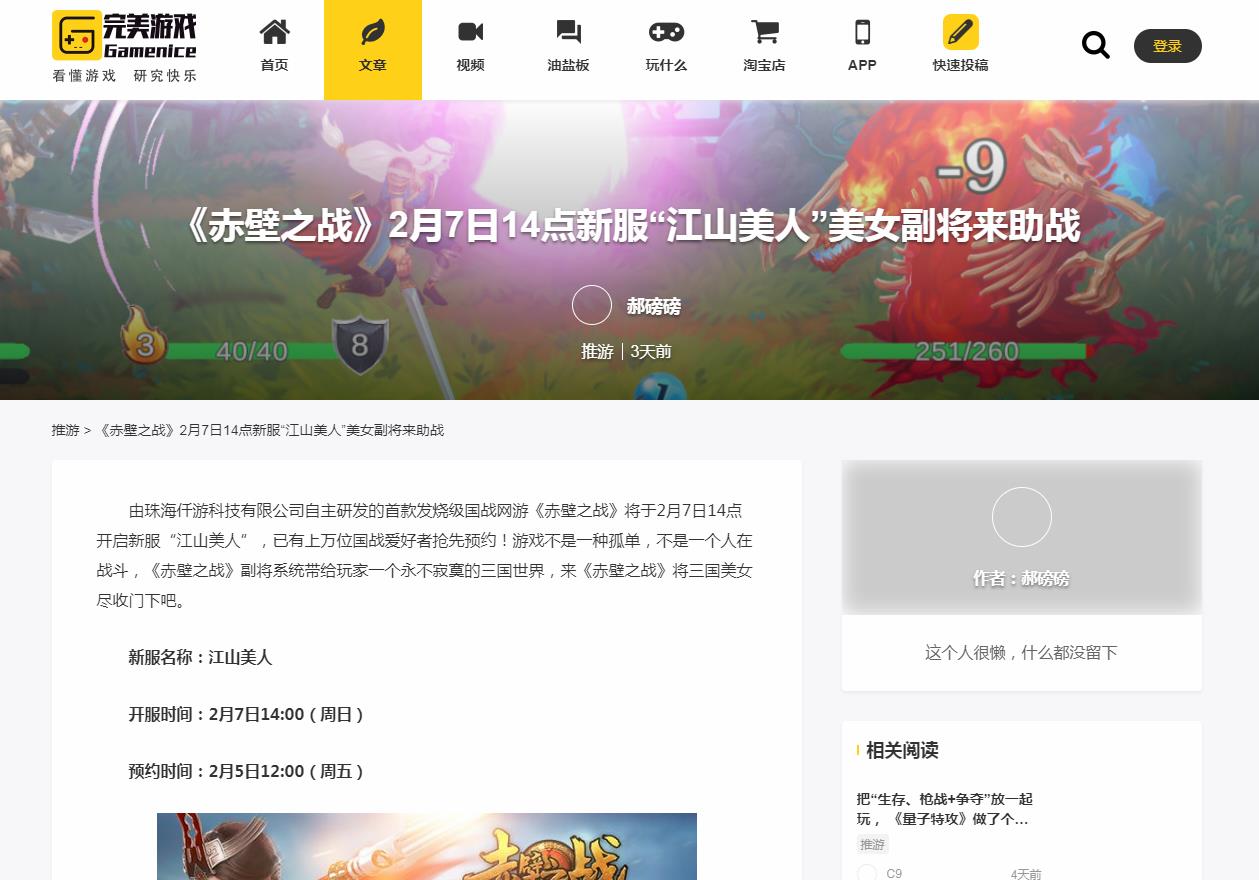Click the 视频 camera icon

click(471, 32)
